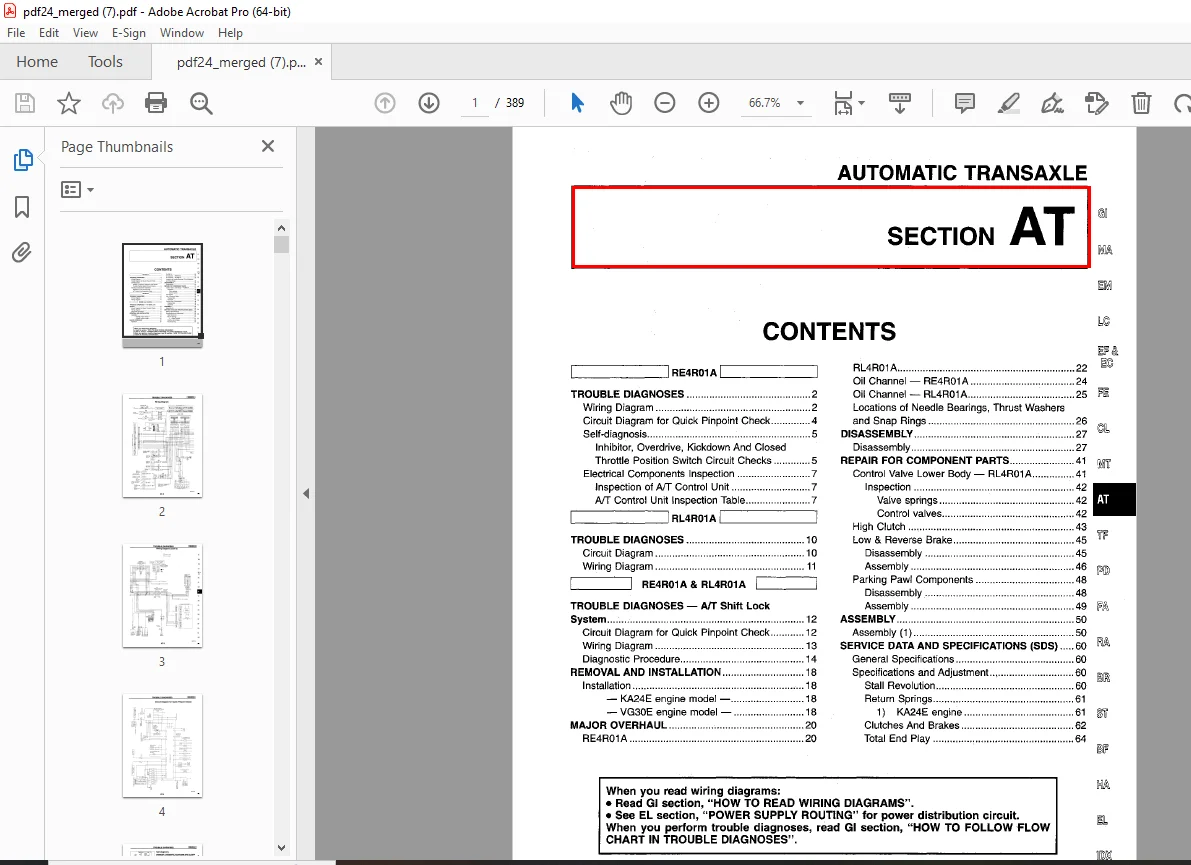Zoom in with the plus button

[x=709, y=103]
